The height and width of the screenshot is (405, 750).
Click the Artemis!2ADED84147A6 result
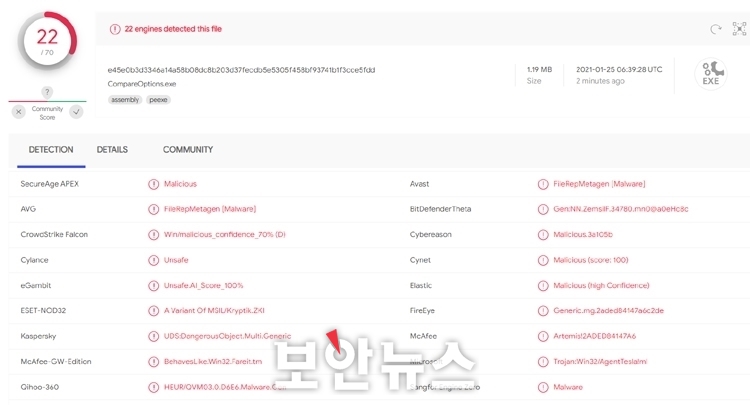point(595,336)
